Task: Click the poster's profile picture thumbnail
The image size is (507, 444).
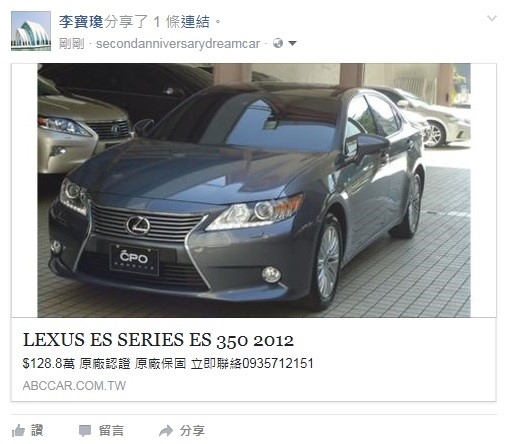Action: pos(31,31)
